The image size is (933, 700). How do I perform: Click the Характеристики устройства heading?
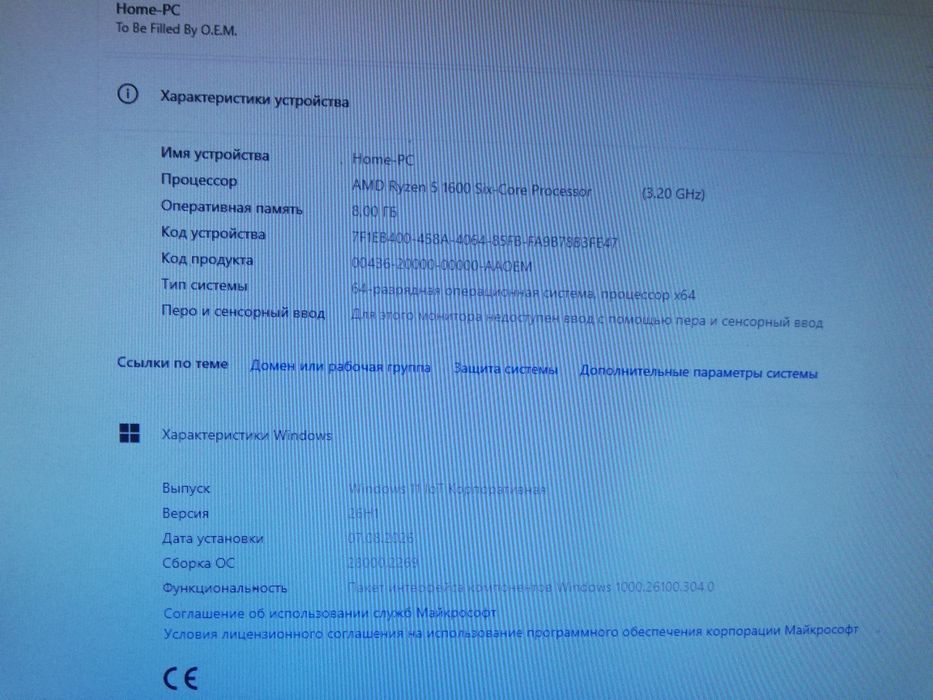(x=255, y=99)
